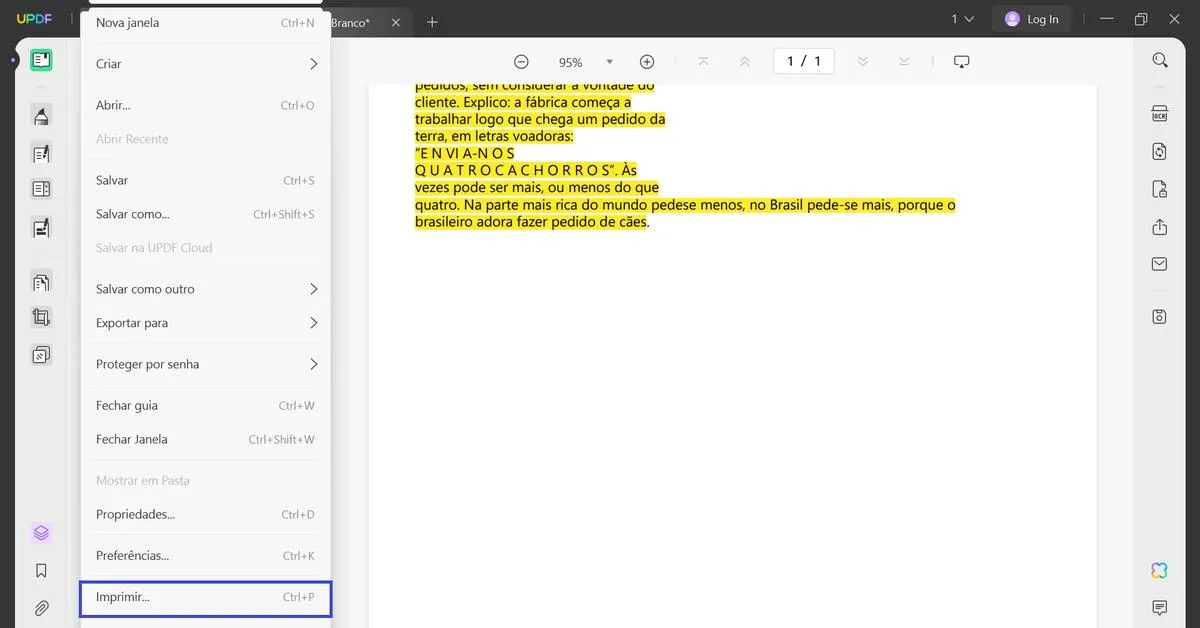Open the Batch process tool icon

(x=41, y=355)
